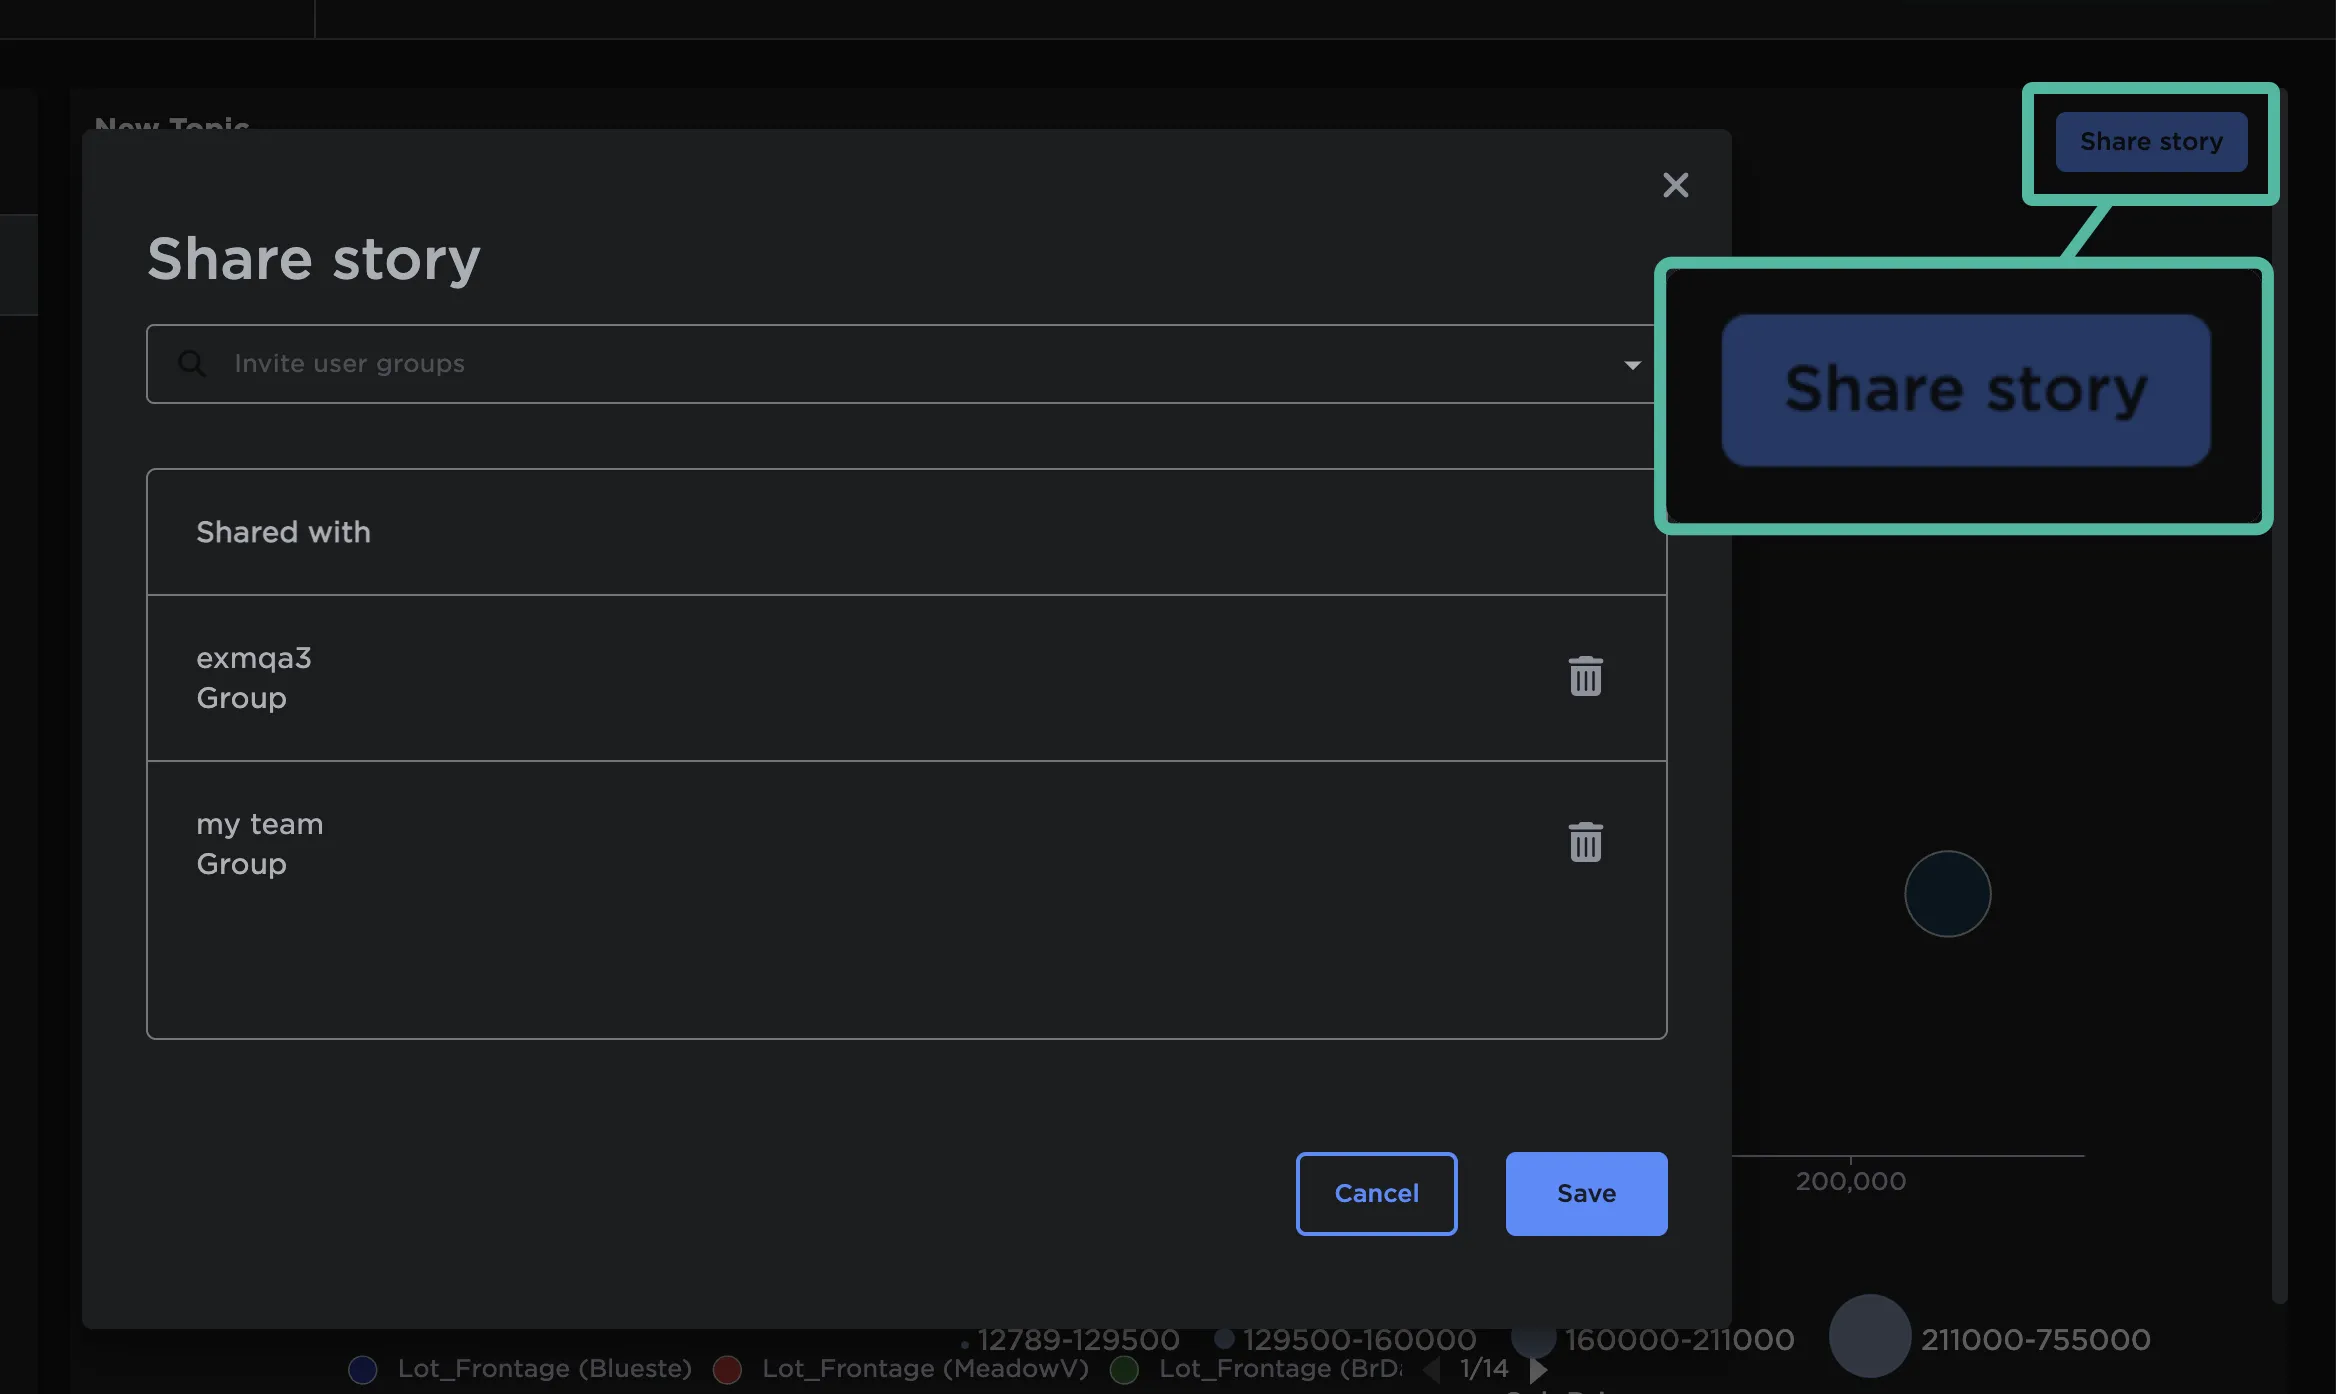The height and width of the screenshot is (1394, 2338).
Task: Remove the my team group with the trash icon
Action: coord(1585,843)
